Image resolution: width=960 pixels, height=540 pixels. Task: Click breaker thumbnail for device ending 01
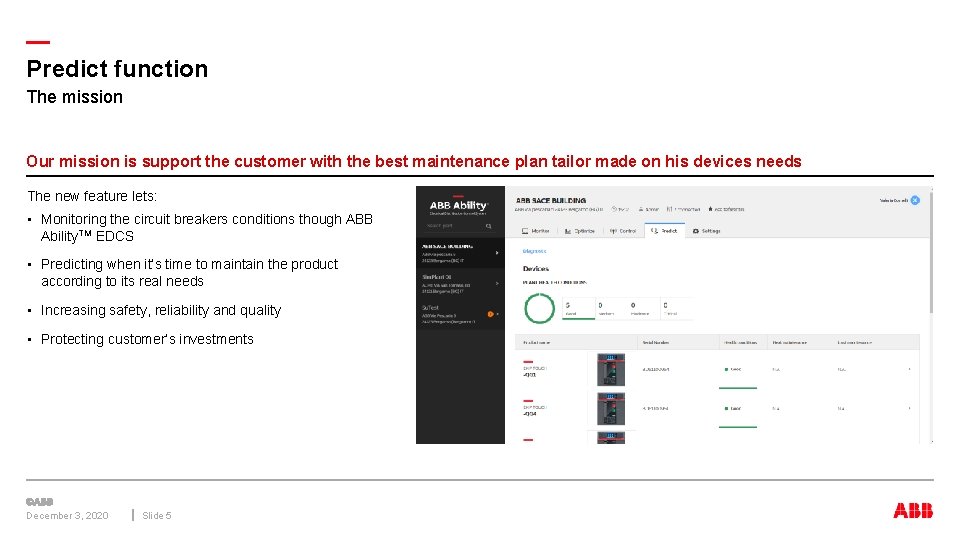tap(611, 369)
